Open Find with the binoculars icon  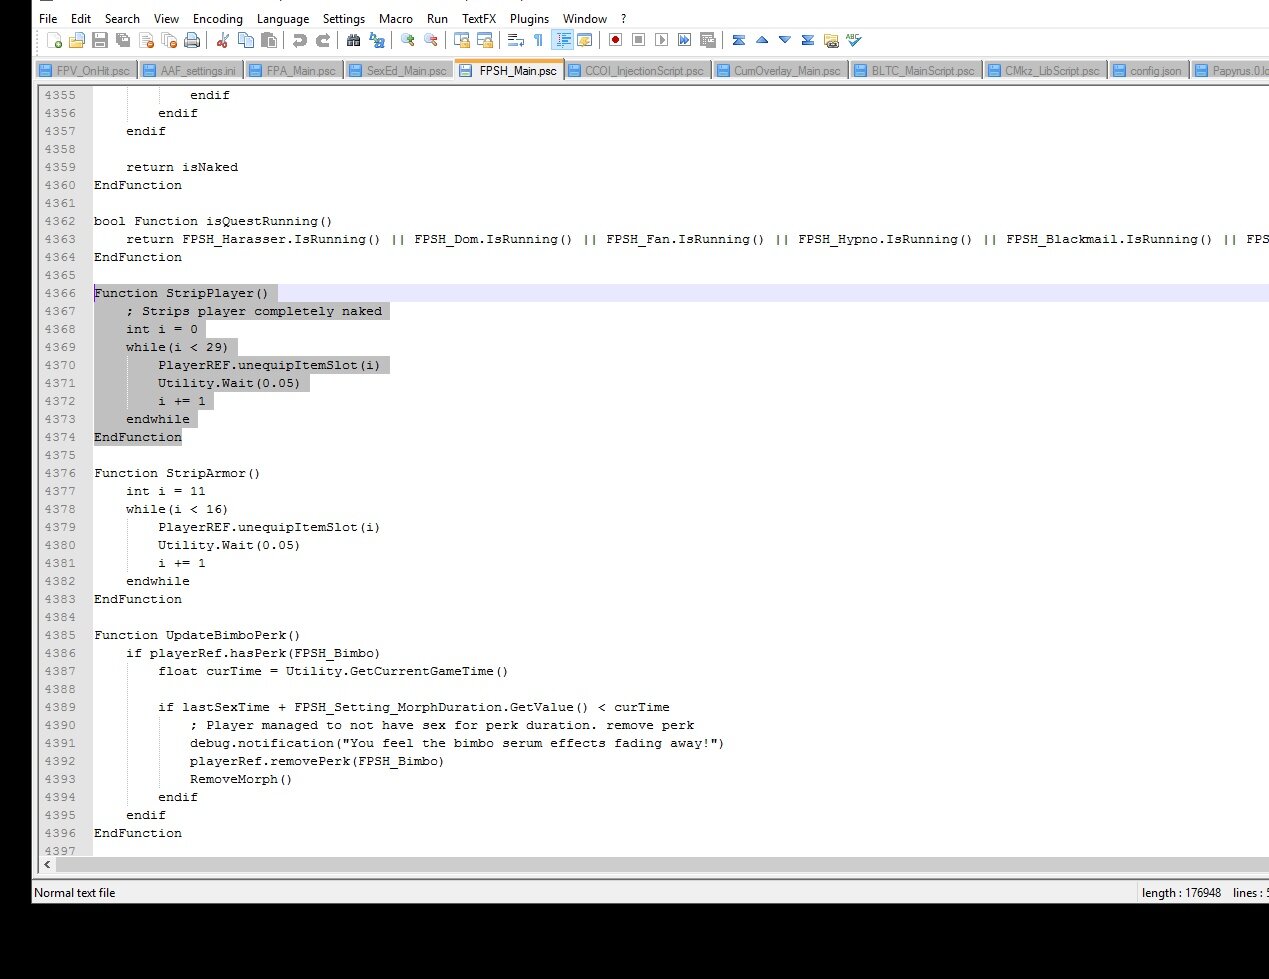[353, 40]
